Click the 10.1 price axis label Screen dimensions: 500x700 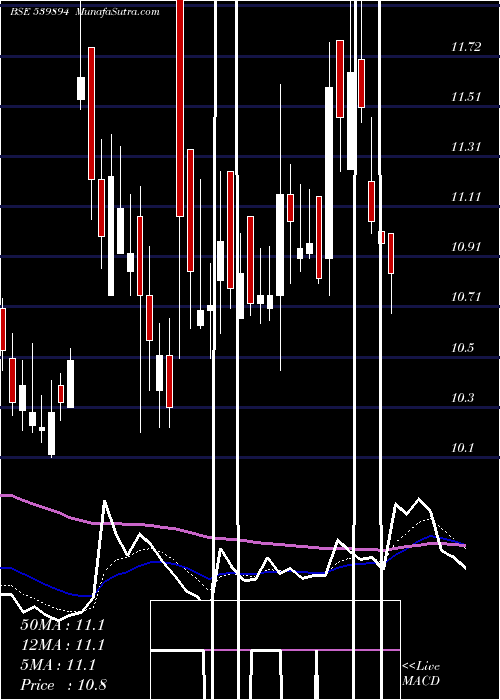coord(462,448)
